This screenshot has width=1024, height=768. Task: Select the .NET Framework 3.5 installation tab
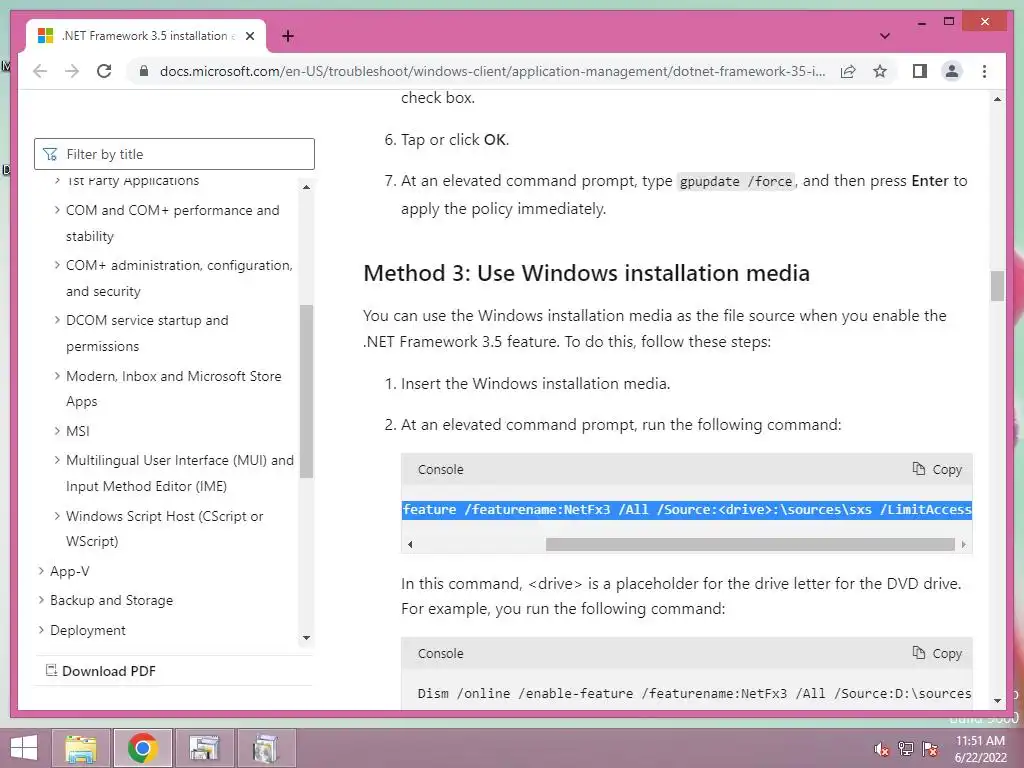click(x=145, y=36)
